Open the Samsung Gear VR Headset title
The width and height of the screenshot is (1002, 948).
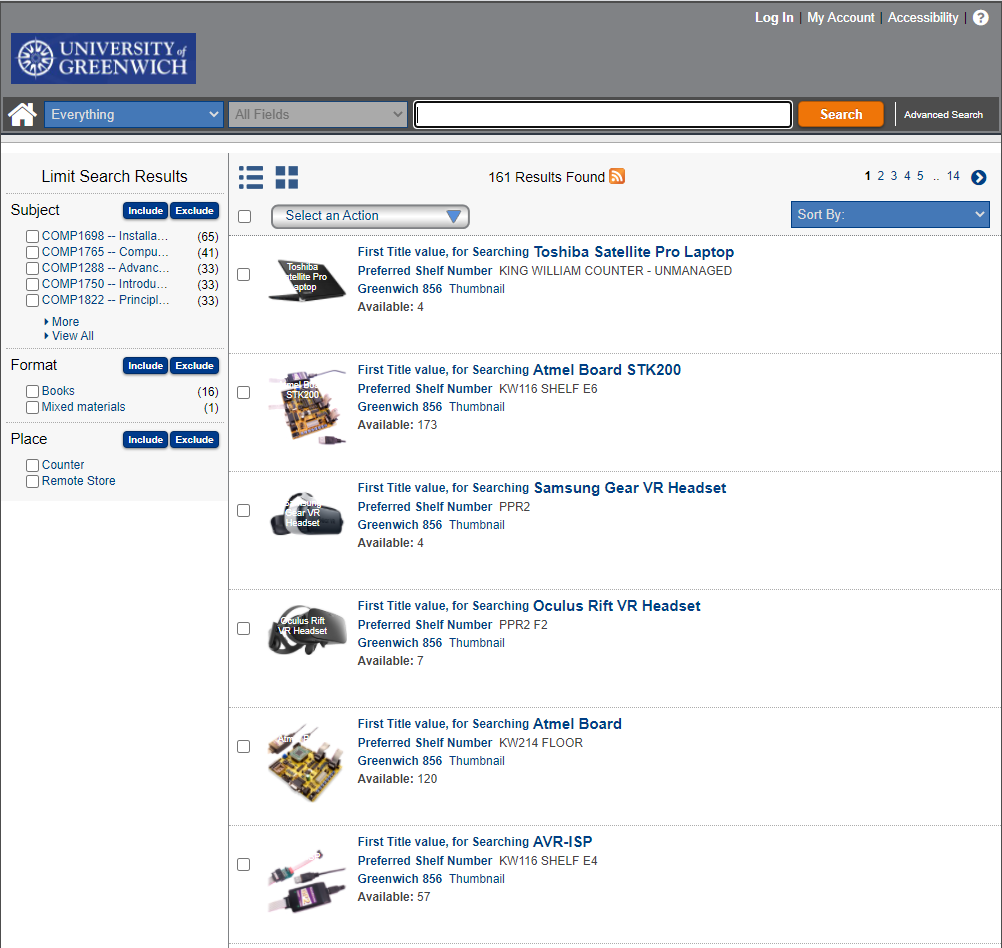[x=629, y=488]
